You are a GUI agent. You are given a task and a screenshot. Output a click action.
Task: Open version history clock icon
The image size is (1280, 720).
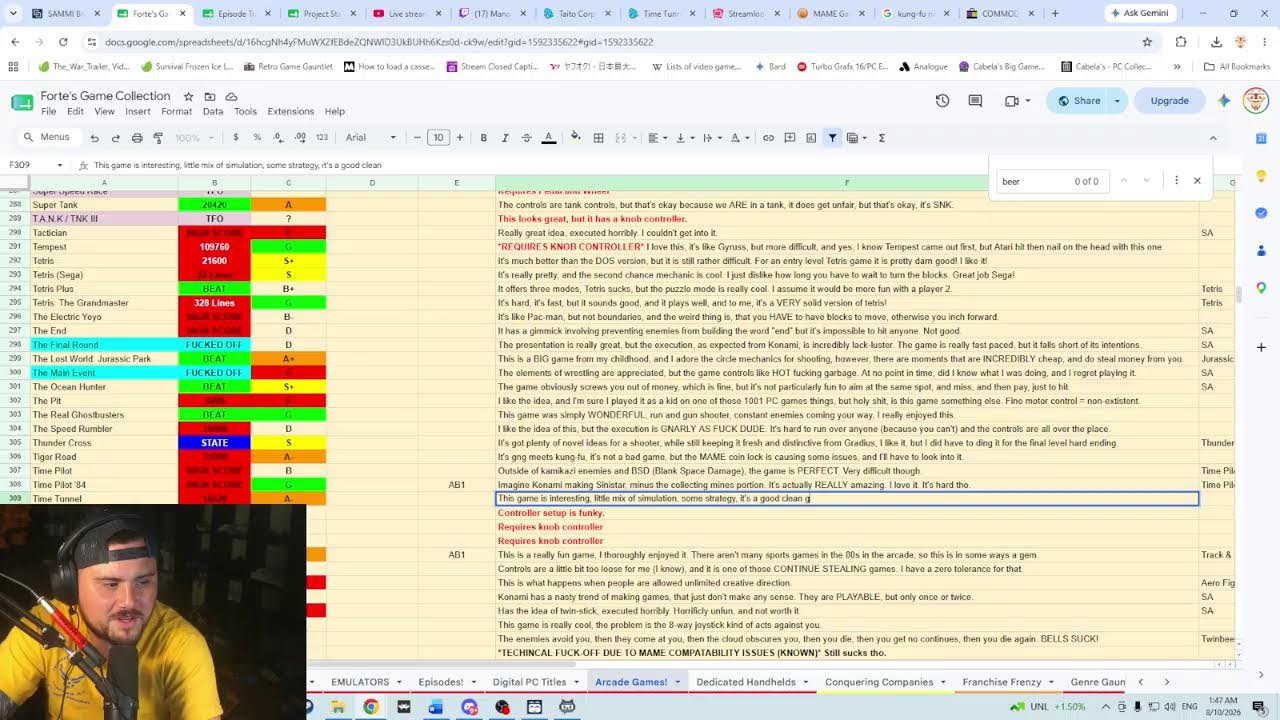(942, 100)
